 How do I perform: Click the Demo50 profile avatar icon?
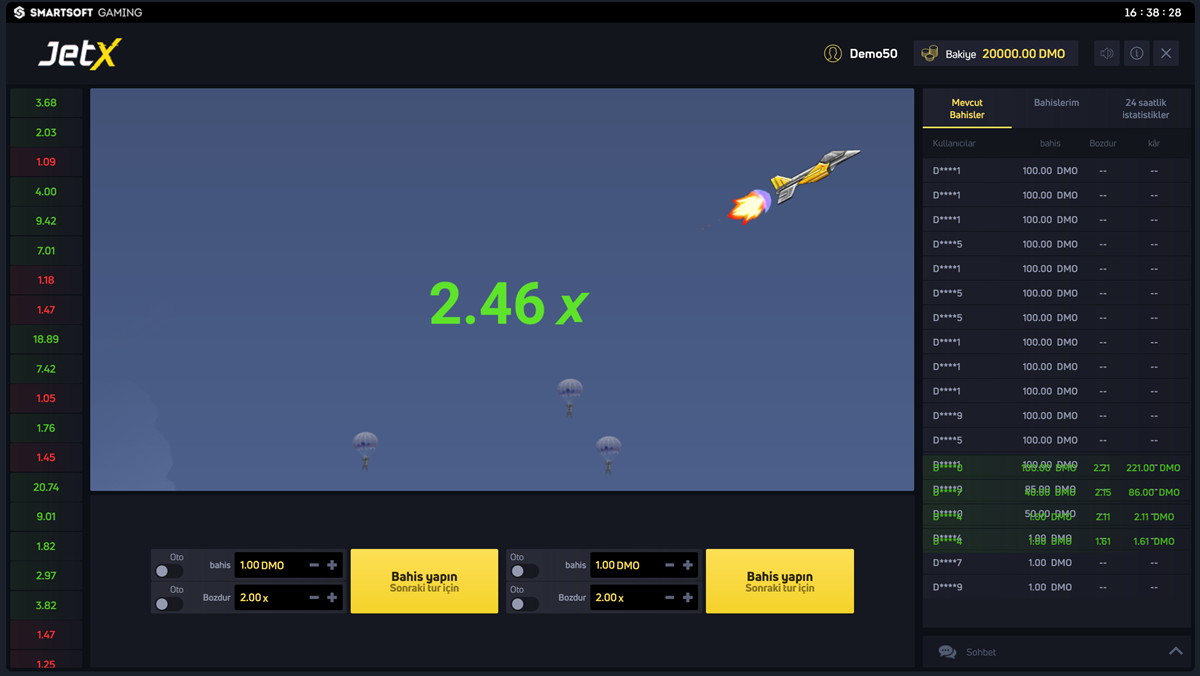(x=833, y=53)
